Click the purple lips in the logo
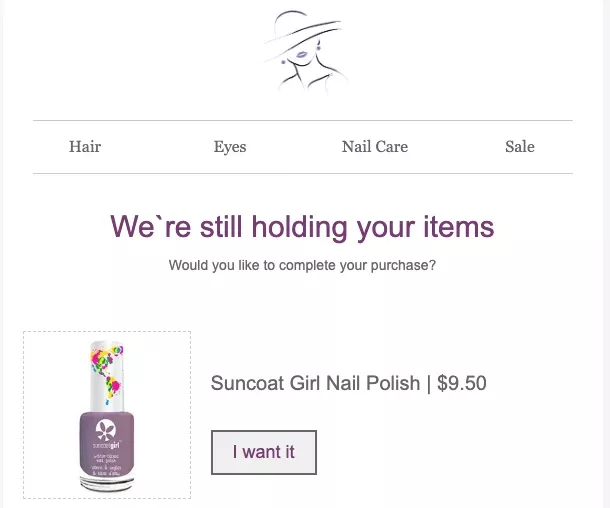Screen dimensions: 610x508 pos(301,55)
